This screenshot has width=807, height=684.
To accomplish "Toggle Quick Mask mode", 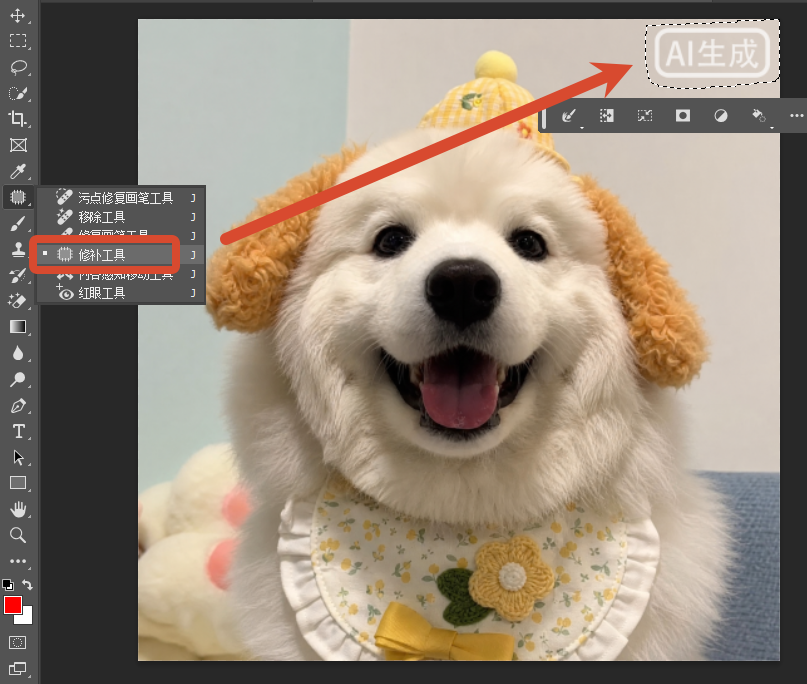I will pos(18,642).
